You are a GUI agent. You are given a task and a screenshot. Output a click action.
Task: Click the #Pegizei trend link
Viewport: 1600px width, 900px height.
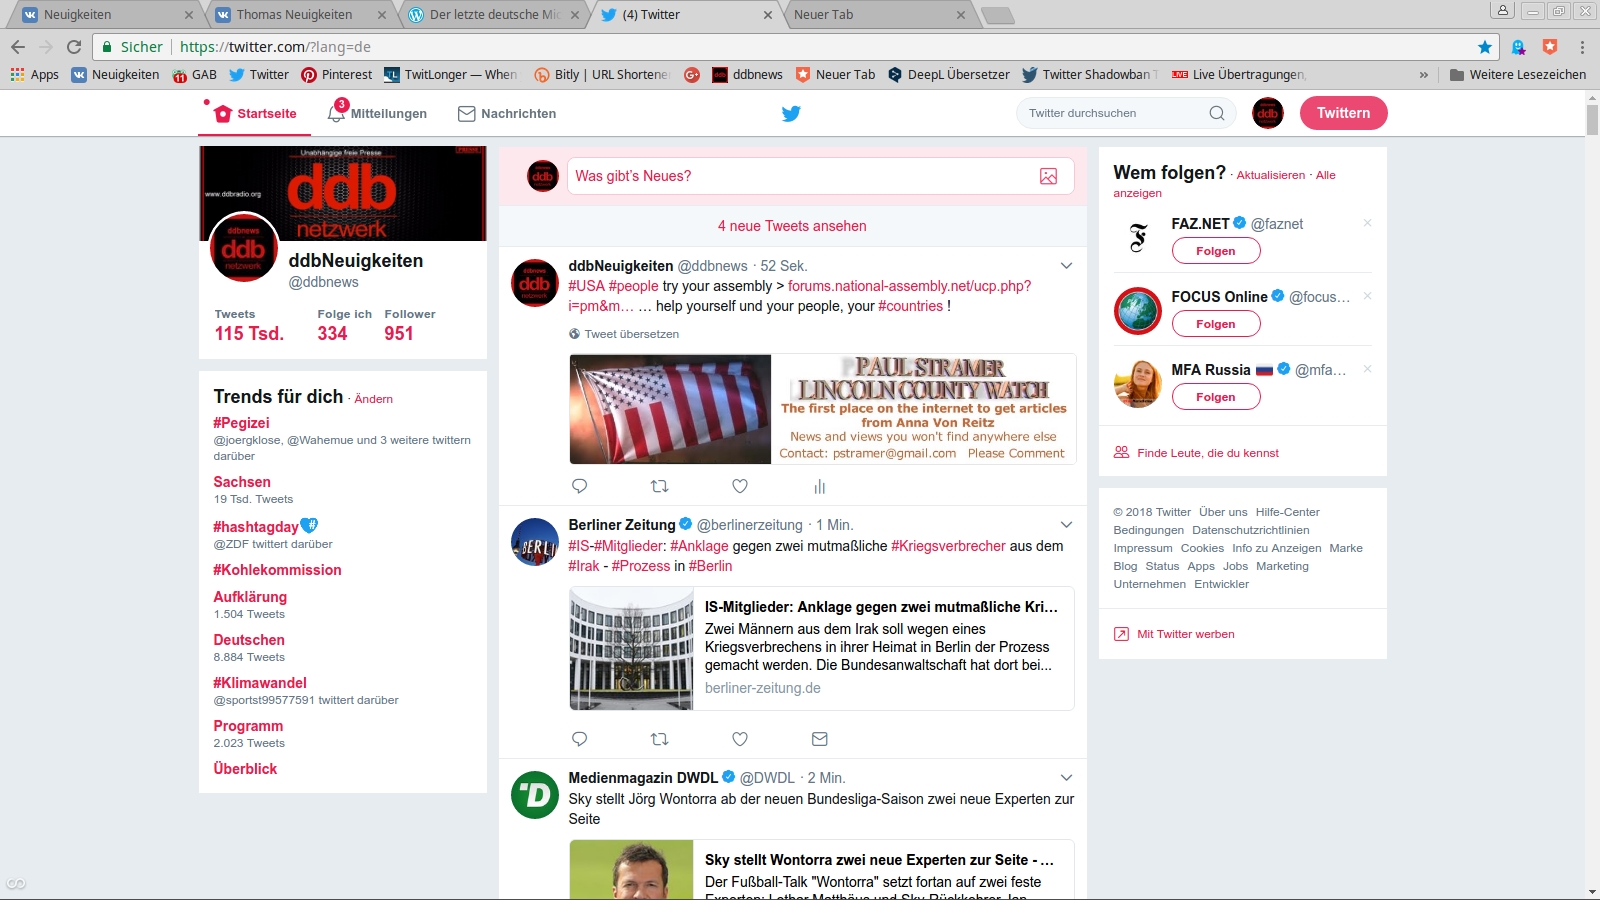coord(241,423)
